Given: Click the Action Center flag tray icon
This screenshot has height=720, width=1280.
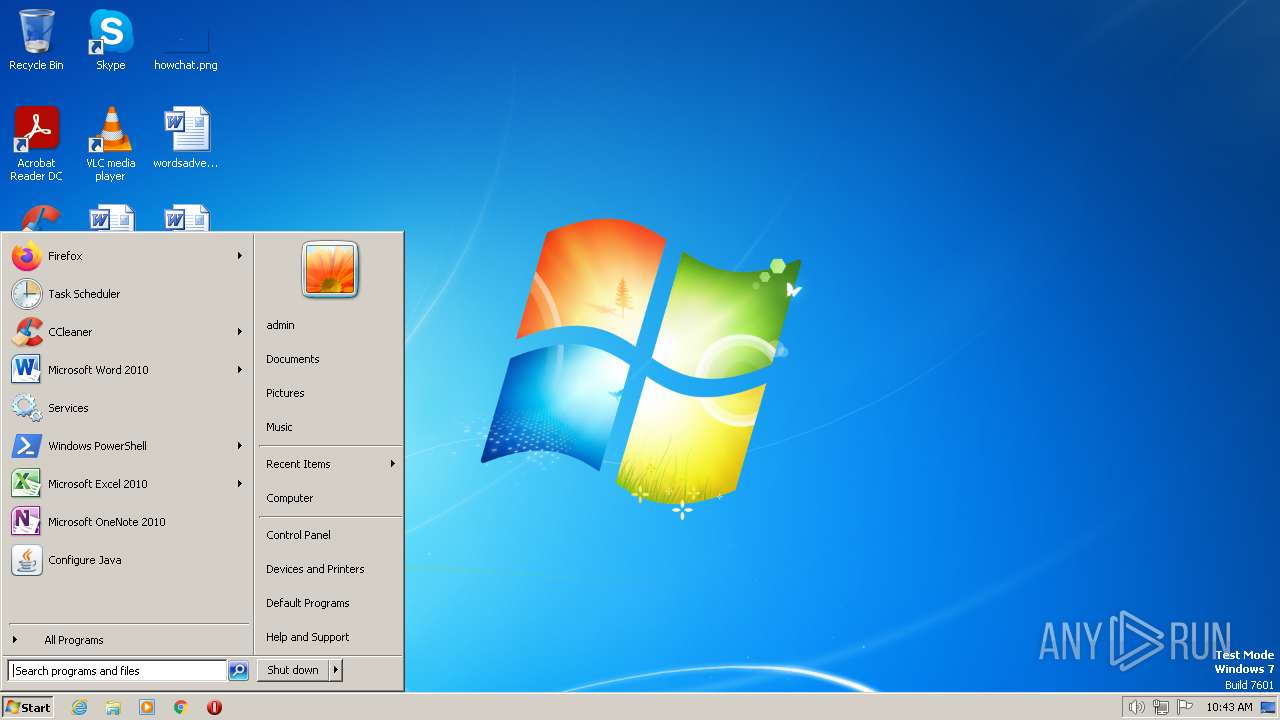Looking at the screenshot, I should (x=1185, y=707).
